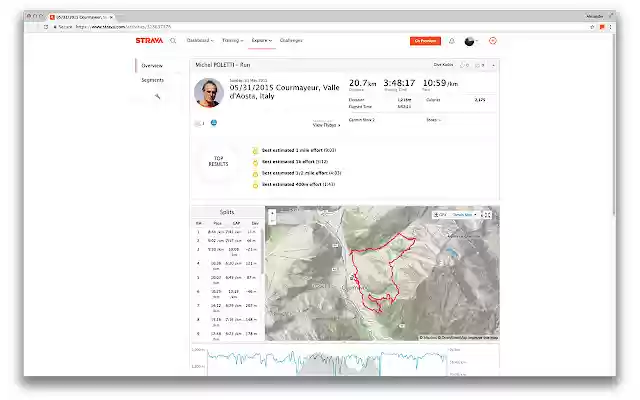Follow the View Flybys link

click(x=326, y=125)
